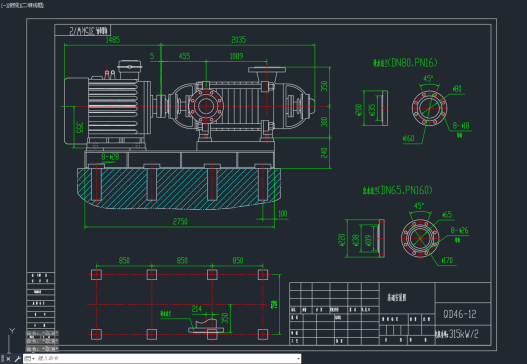
Task: Close the command line window
Action: (x=8, y=359)
